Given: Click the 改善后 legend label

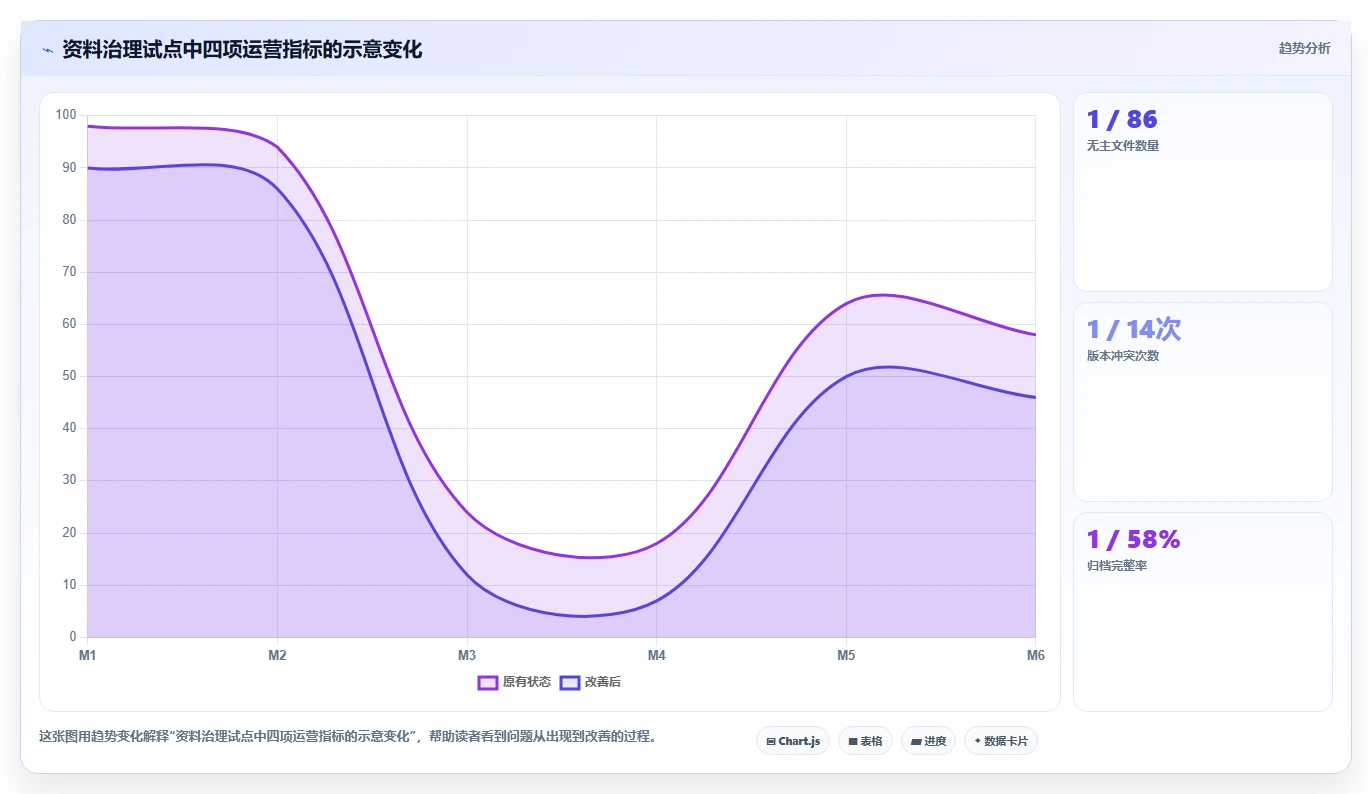Looking at the screenshot, I should [x=603, y=682].
